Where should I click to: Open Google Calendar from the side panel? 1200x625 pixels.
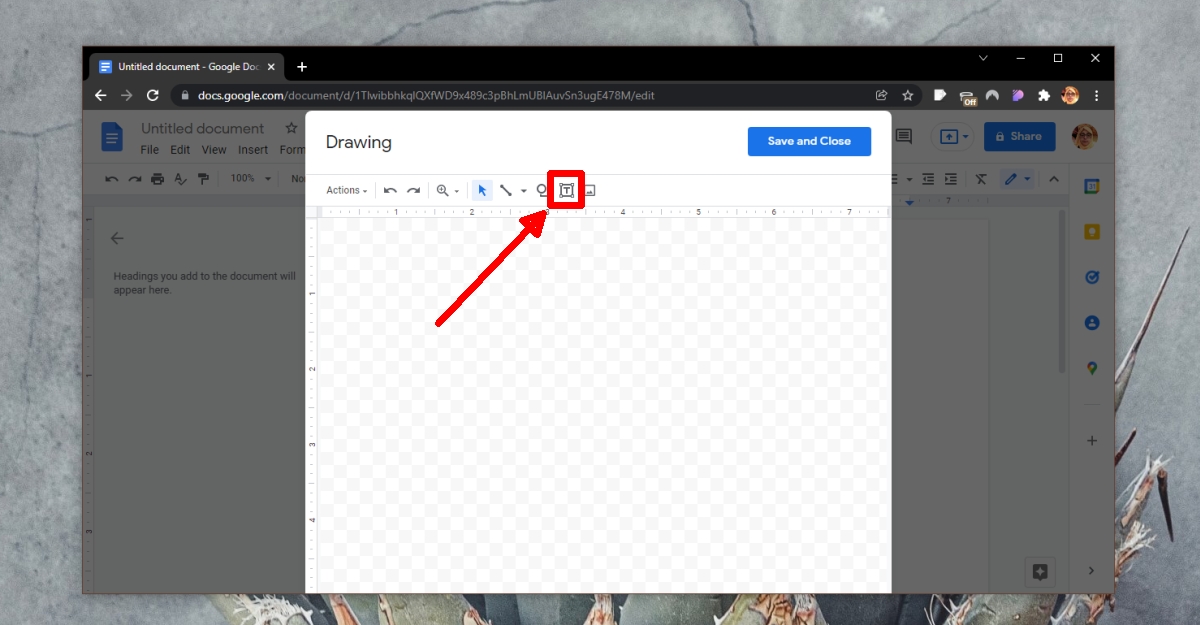point(1092,186)
